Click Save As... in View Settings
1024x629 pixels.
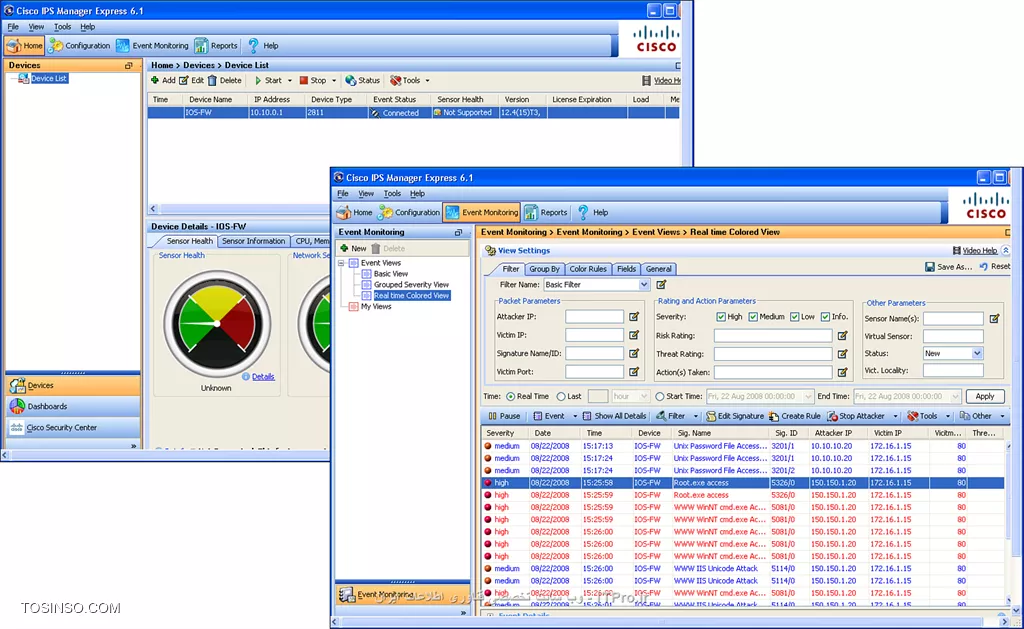click(x=948, y=267)
